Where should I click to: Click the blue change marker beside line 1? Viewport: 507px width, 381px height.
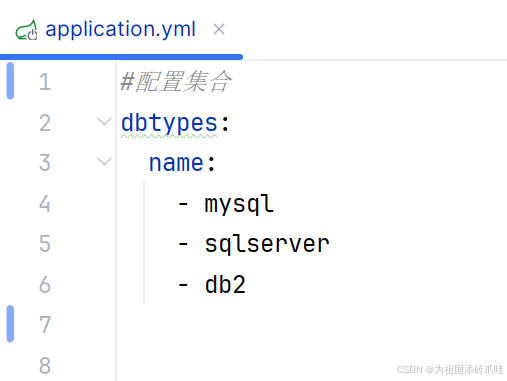coord(10,81)
